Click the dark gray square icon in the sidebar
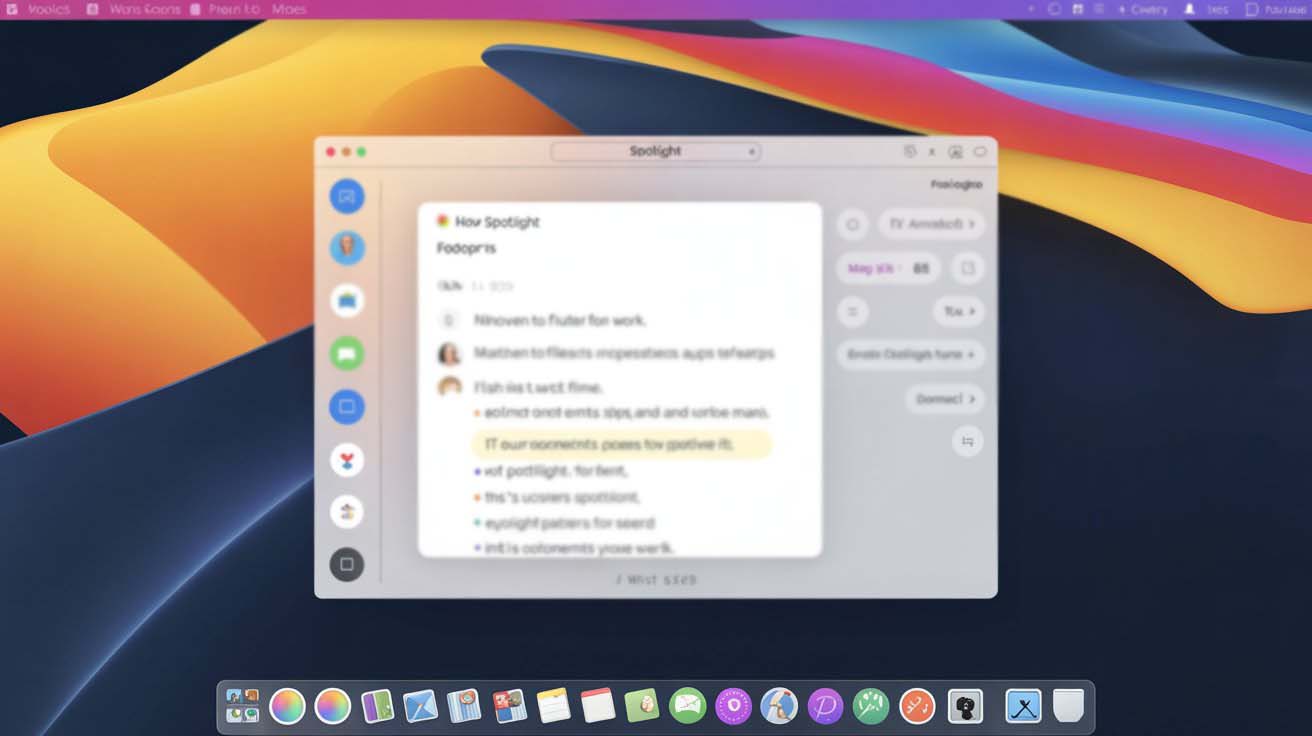This screenshot has height=736, width=1312. 347,564
